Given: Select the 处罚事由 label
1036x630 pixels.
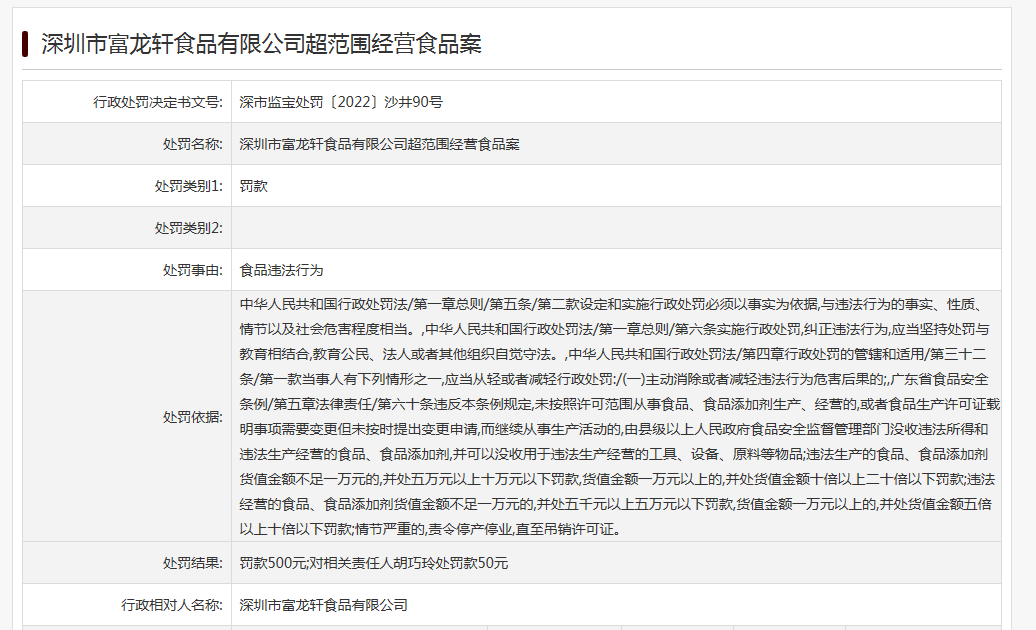Looking at the screenshot, I should click(192, 270).
